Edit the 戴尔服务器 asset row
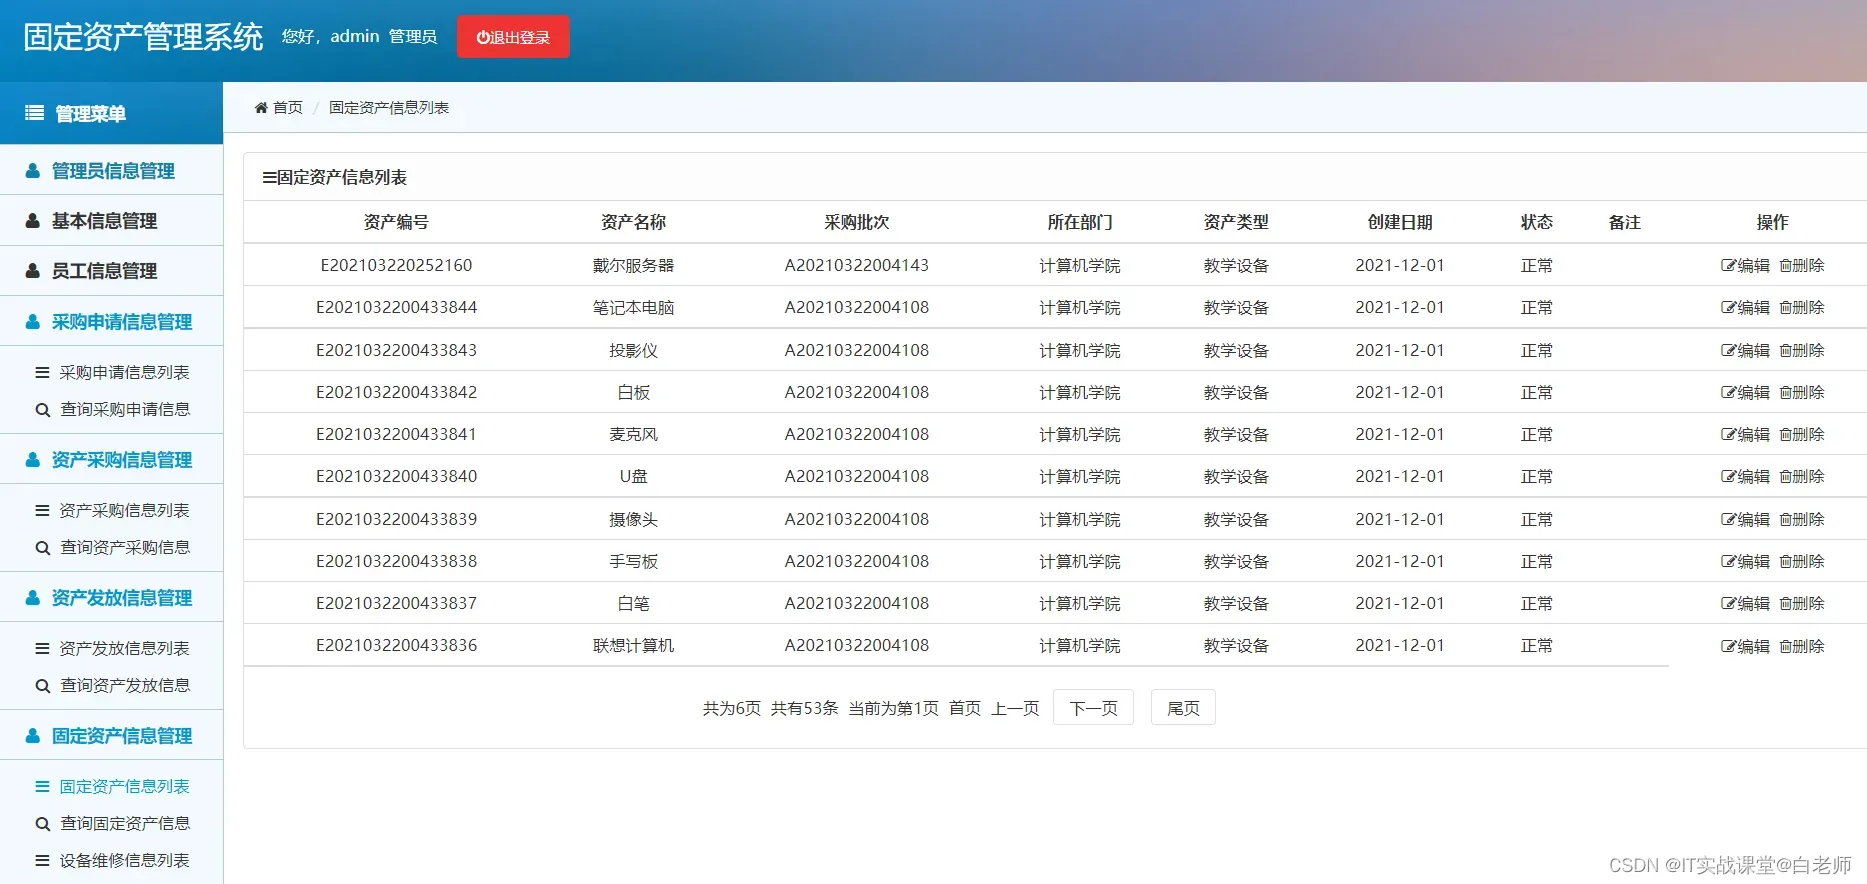Viewport: 1867px width, 884px height. pyautogui.click(x=1745, y=265)
